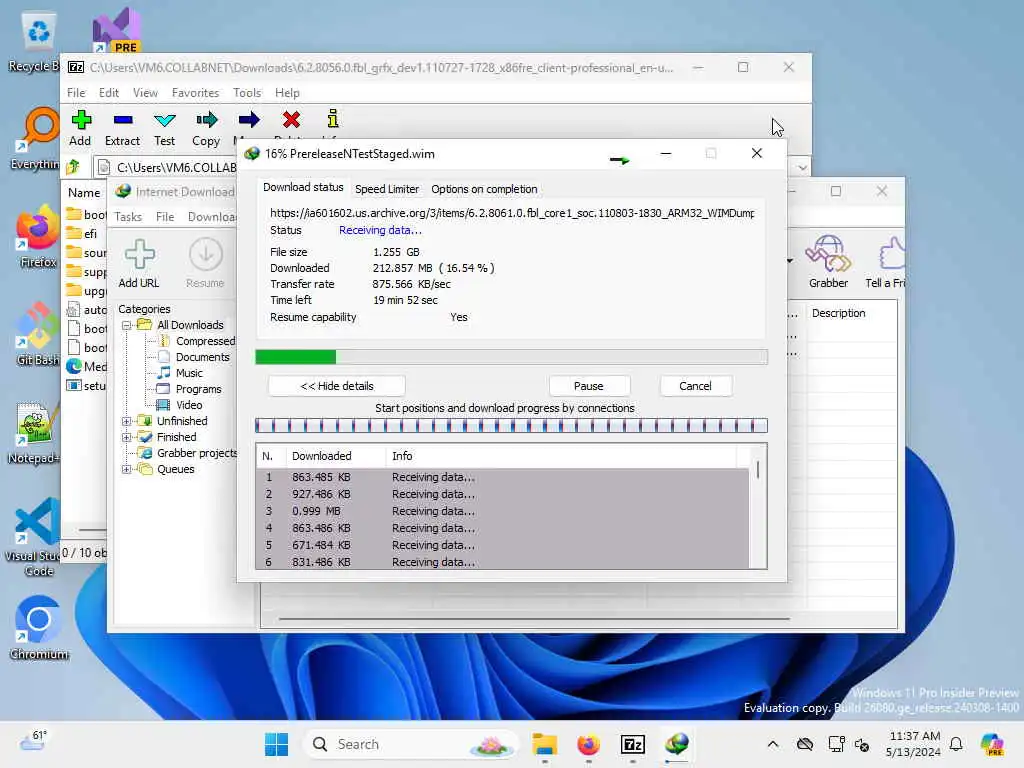Open the 7-Zip address bar dropdown
Image resolution: width=1024 pixels, height=768 pixels.
pos(803,168)
